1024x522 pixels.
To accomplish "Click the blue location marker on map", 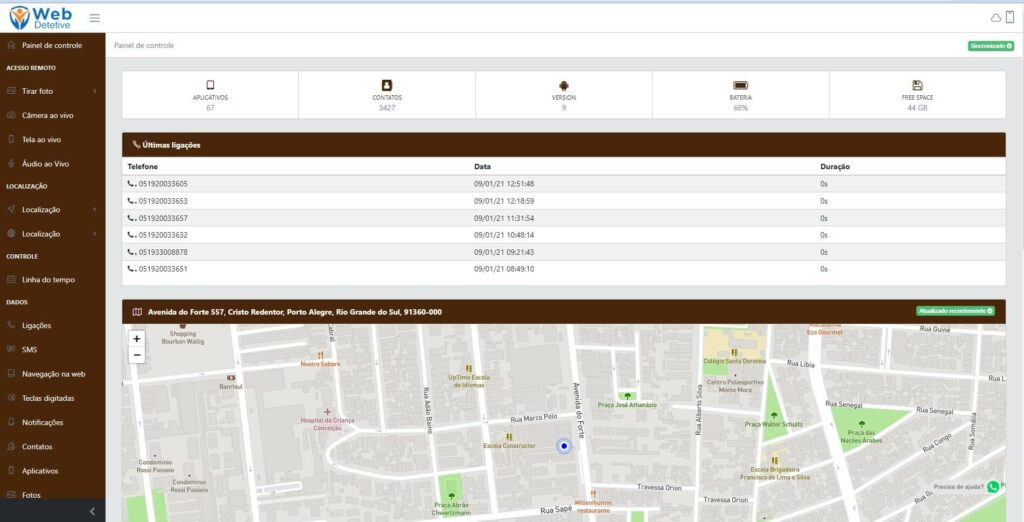I will click(564, 446).
